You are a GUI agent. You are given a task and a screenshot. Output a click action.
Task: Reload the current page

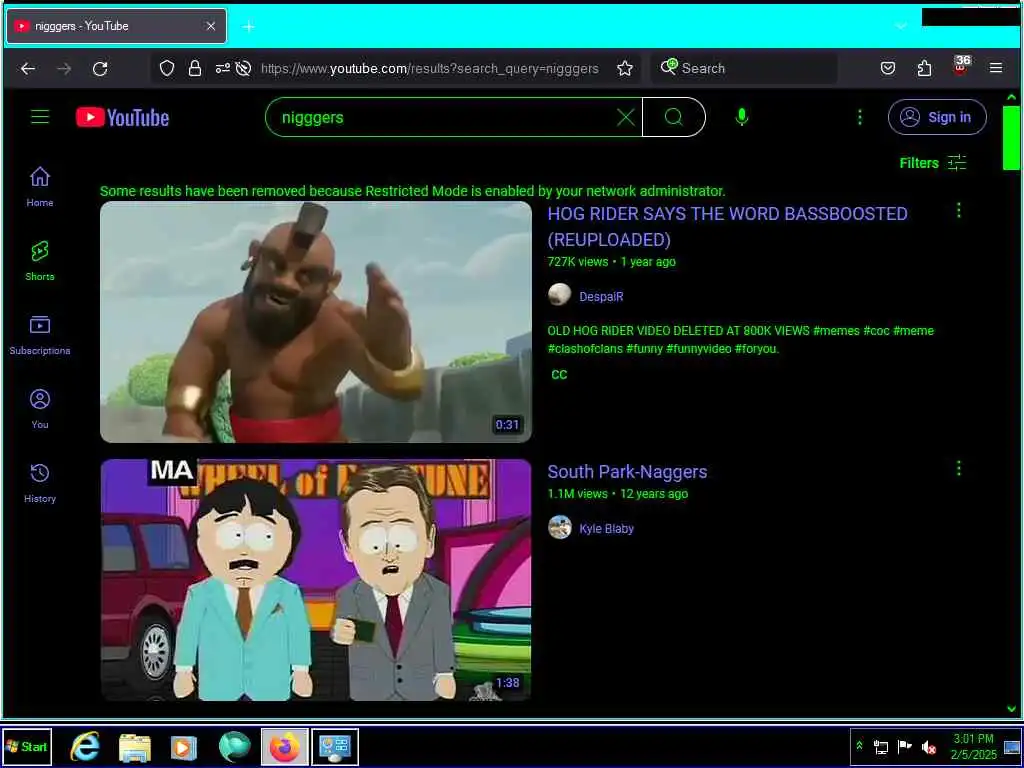point(100,69)
